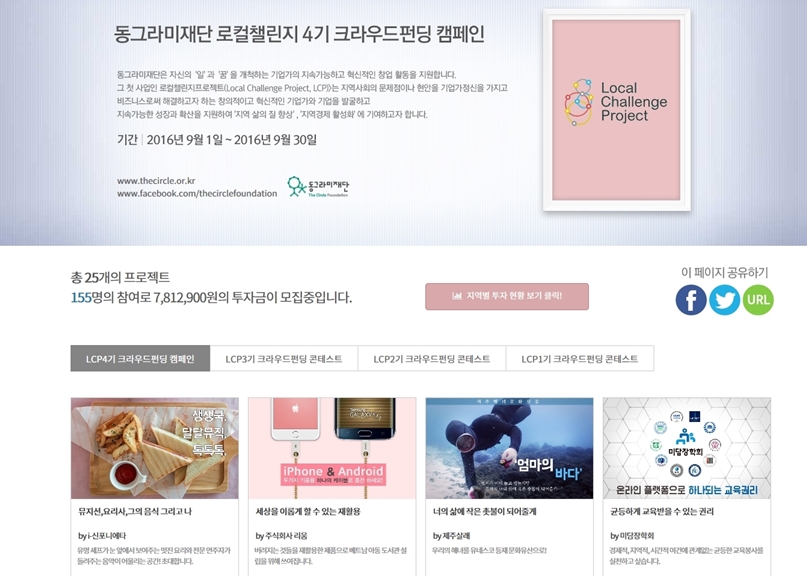This screenshot has width=807, height=576.
Task: Click the Local Challenge Project framed poster
Action: click(x=616, y=110)
